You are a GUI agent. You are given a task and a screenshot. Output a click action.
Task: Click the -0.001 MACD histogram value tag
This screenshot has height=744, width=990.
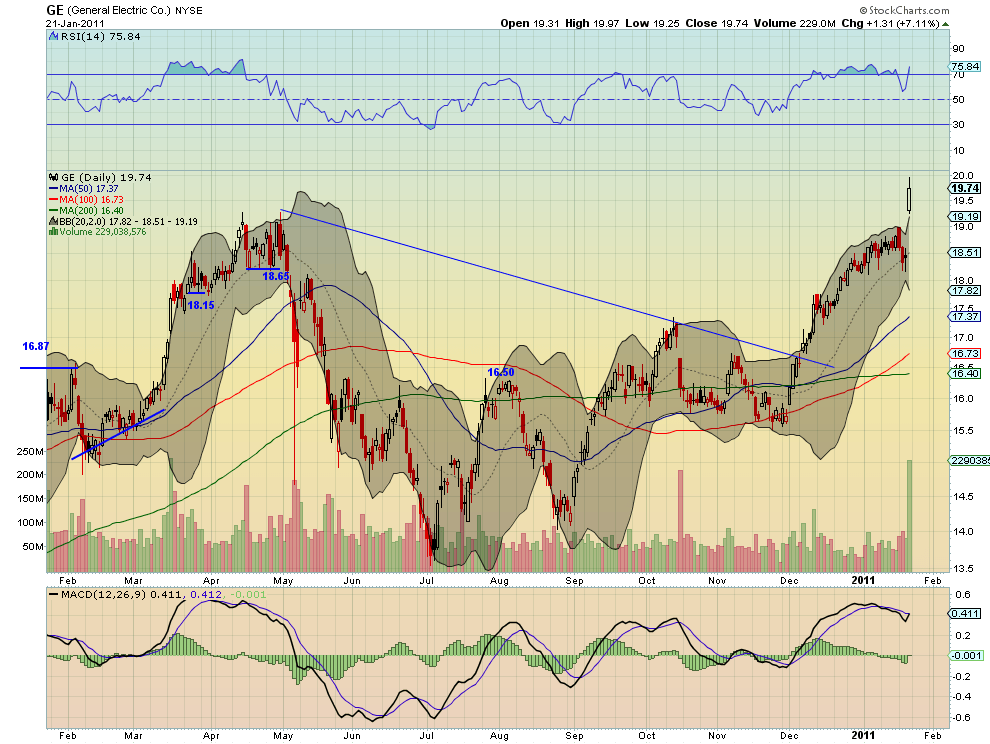(966, 656)
